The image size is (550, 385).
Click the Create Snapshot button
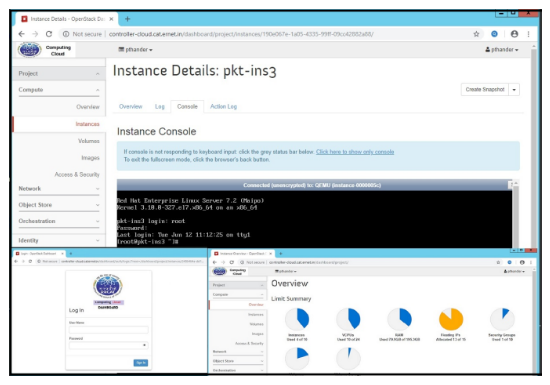[485, 90]
